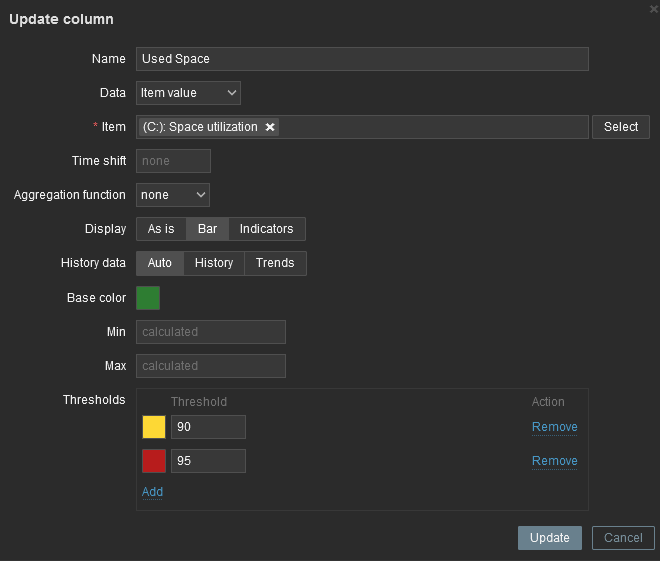The height and width of the screenshot is (561, 660).
Task: Switch History data to History
Action: pos(213,263)
